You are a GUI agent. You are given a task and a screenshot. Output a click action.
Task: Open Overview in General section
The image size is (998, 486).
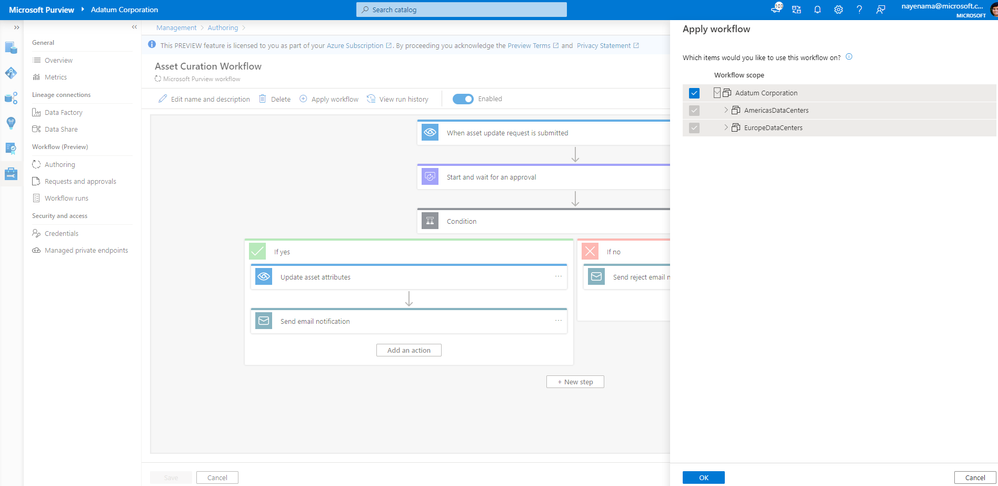click(59, 60)
